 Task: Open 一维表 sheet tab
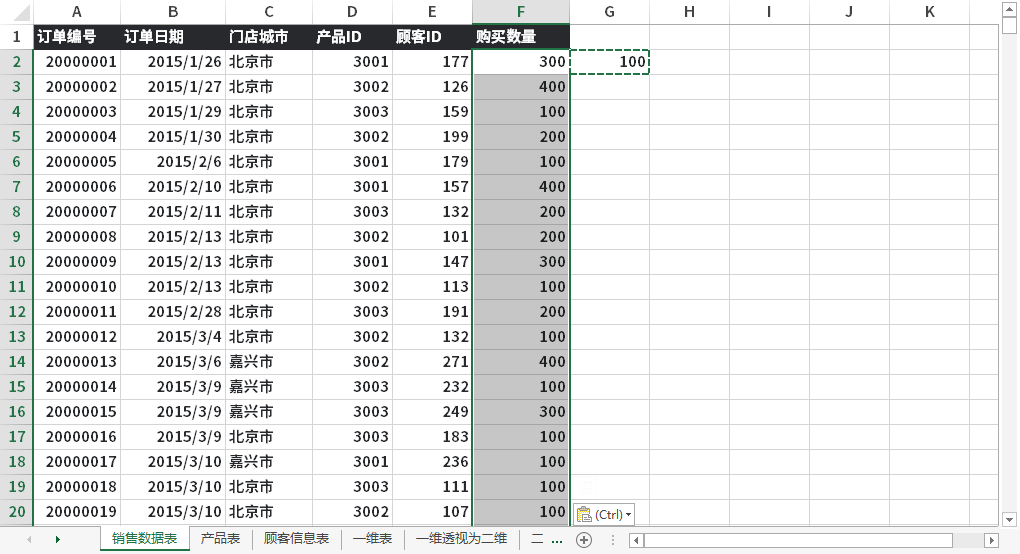tap(373, 538)
